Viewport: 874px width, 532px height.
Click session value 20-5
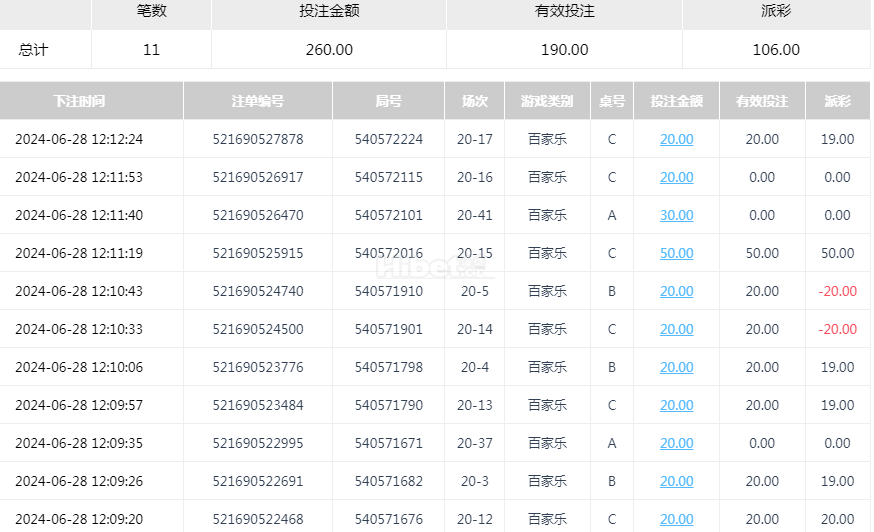(474, 291)
